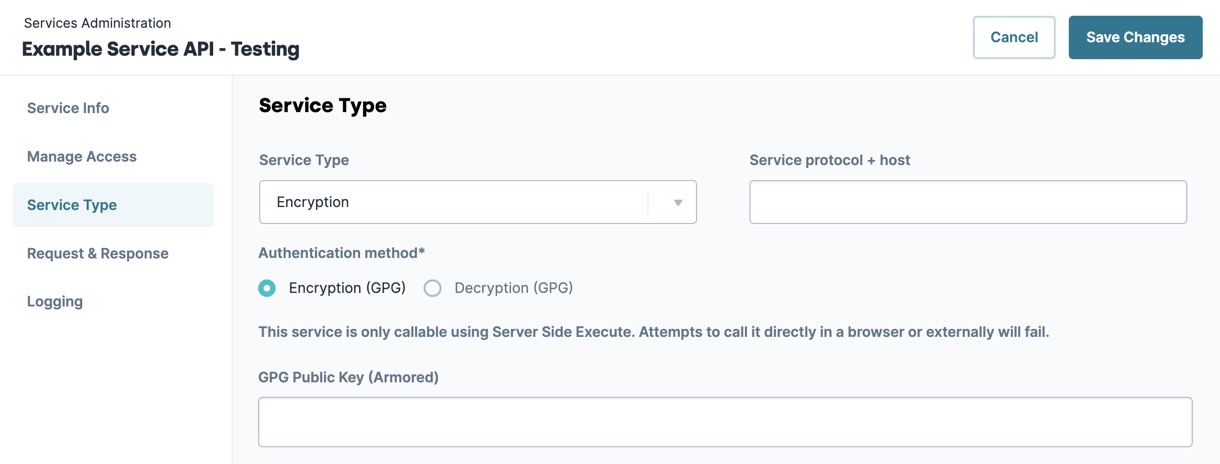The height and width of the screenshot is (464, 1220).
Task: Click the Authentication method* label
Action: click(x=342, y=253)
